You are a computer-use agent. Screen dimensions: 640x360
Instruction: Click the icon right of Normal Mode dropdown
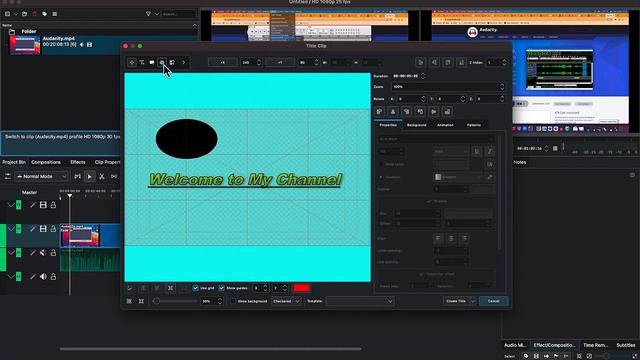point(77,176)
